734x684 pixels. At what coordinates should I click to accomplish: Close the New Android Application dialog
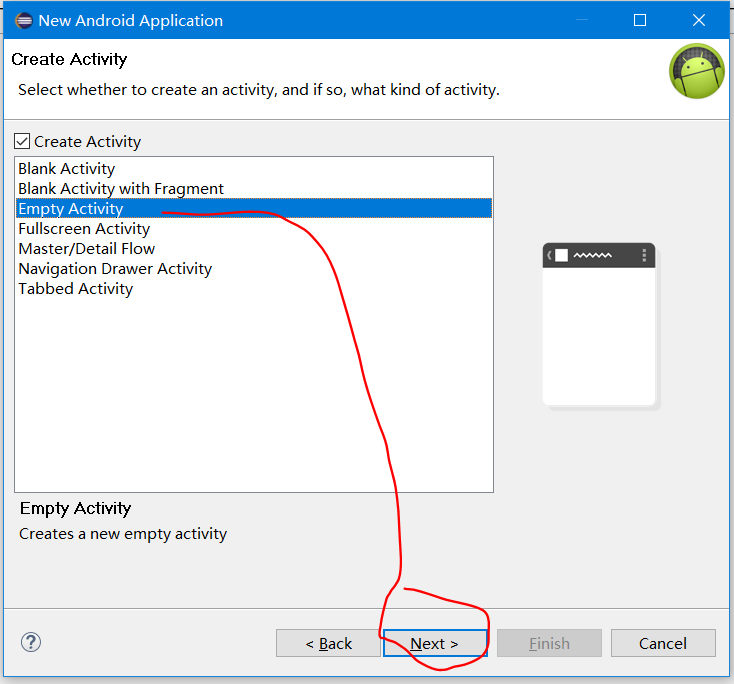click(699, 20)
